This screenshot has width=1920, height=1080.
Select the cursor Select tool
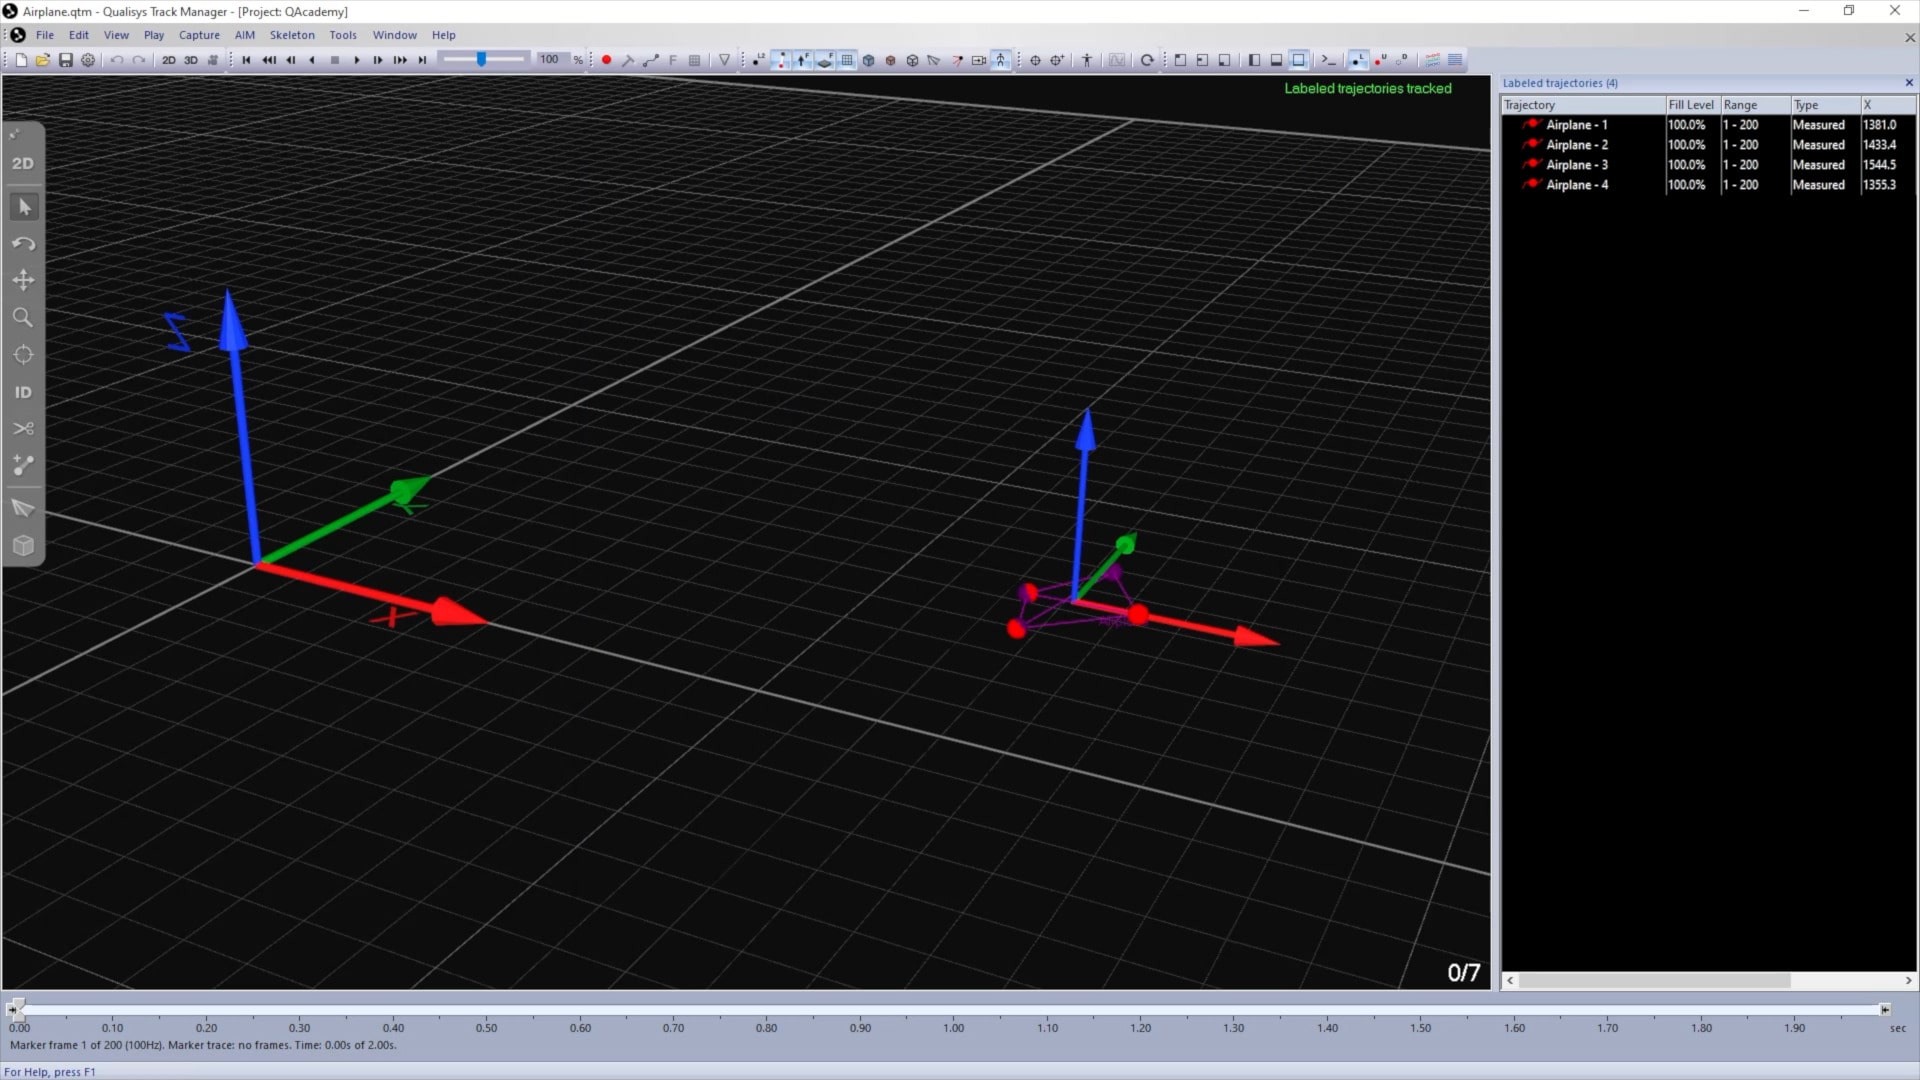pyautogui.click(x=24, y=207)
